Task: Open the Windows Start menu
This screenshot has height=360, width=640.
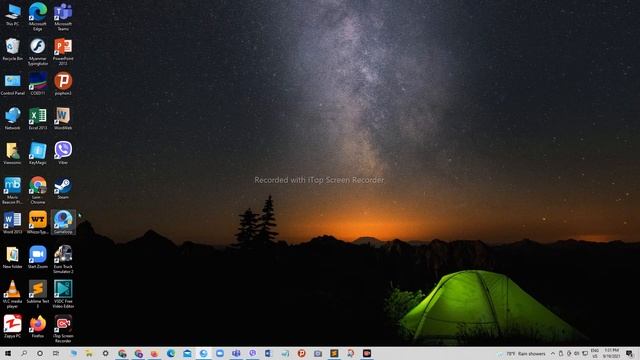Action: [8, 353]
